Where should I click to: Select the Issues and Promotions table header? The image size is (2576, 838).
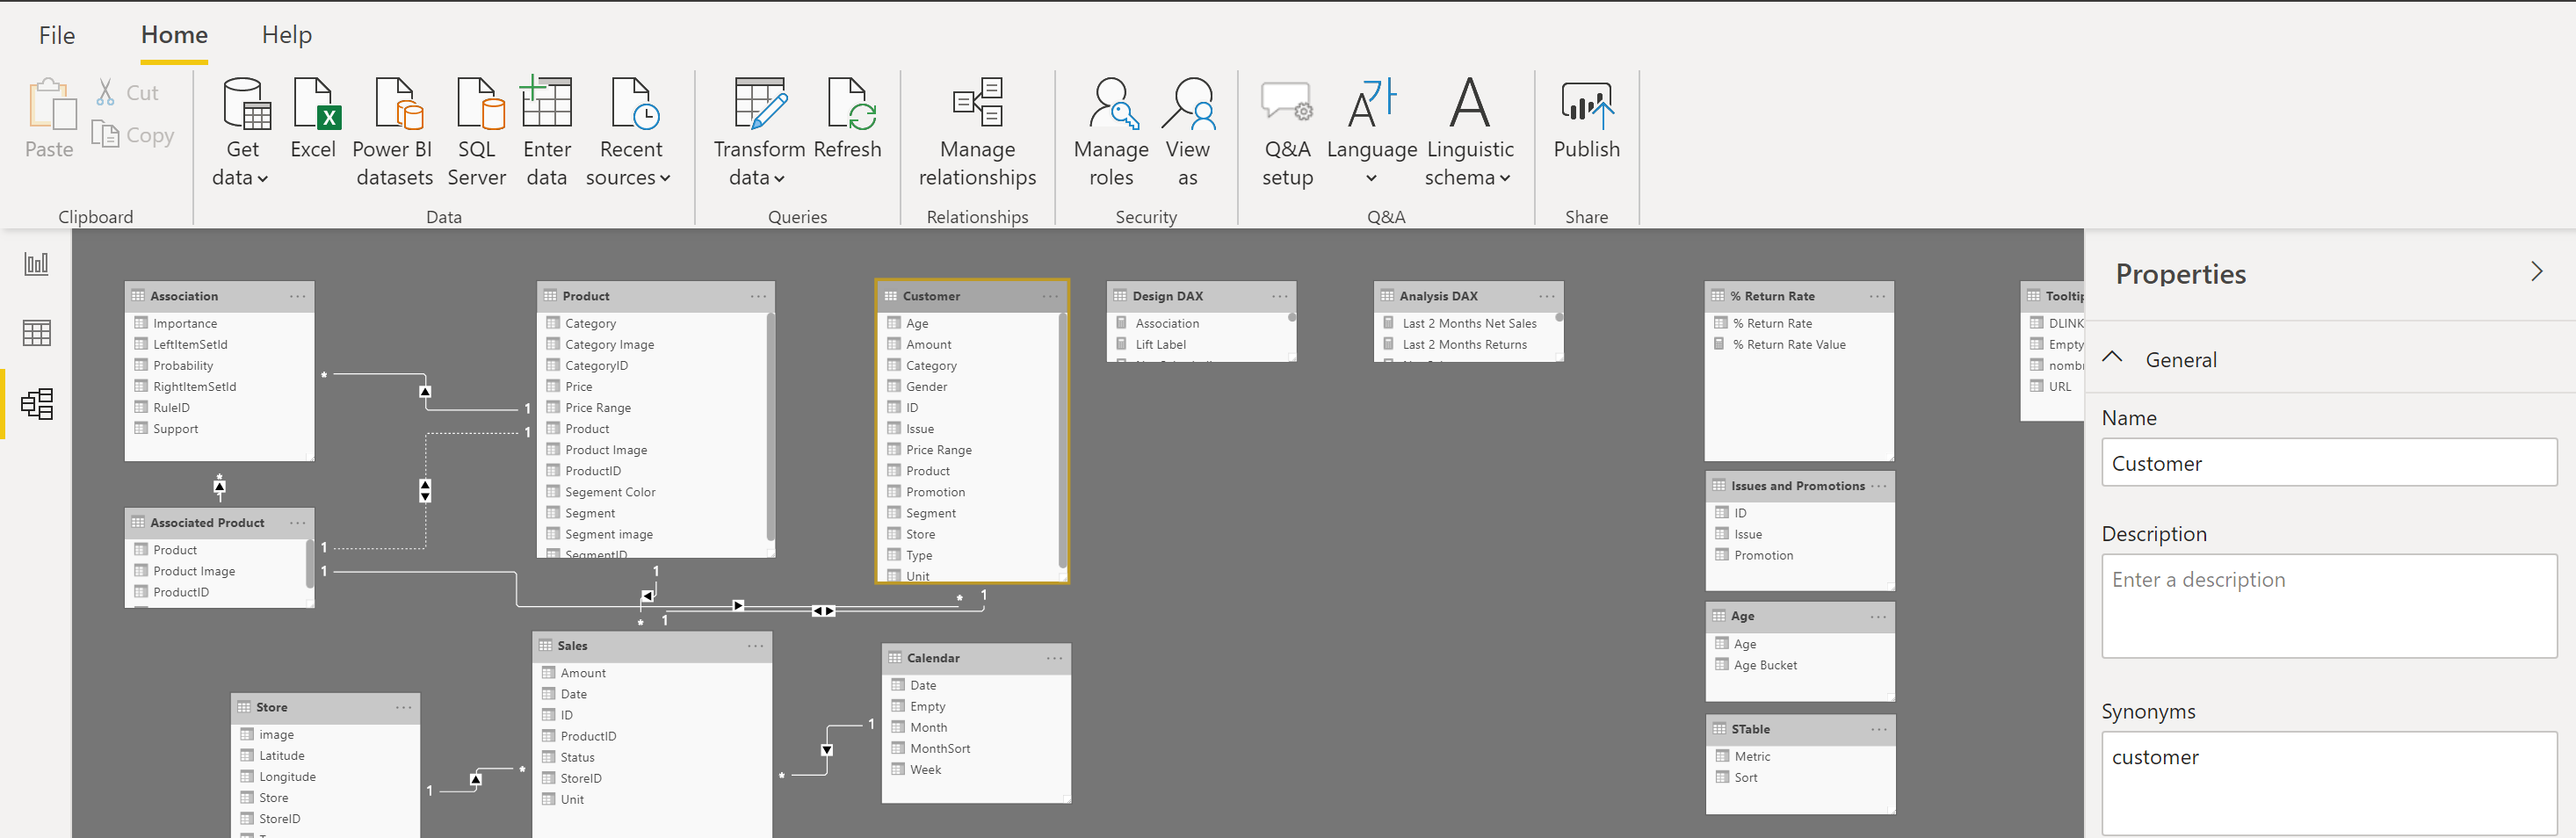point(1799,486)
